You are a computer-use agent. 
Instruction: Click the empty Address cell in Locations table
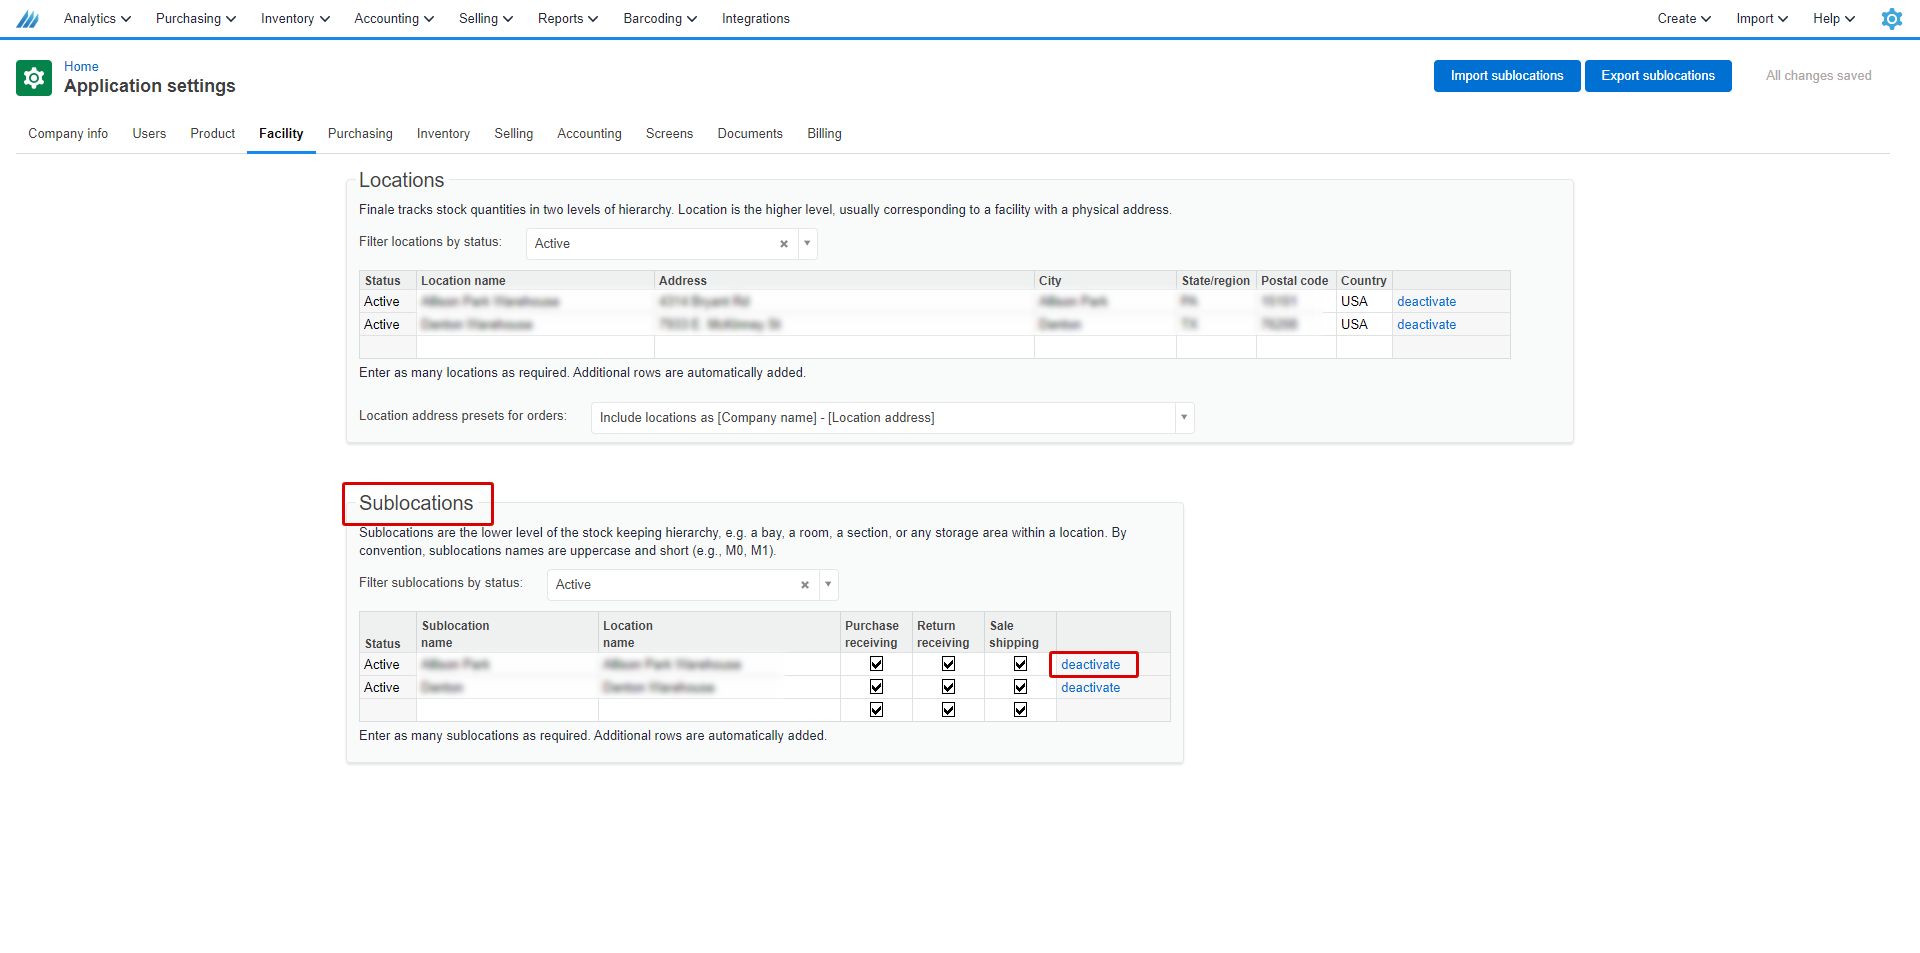click(844, 347)
